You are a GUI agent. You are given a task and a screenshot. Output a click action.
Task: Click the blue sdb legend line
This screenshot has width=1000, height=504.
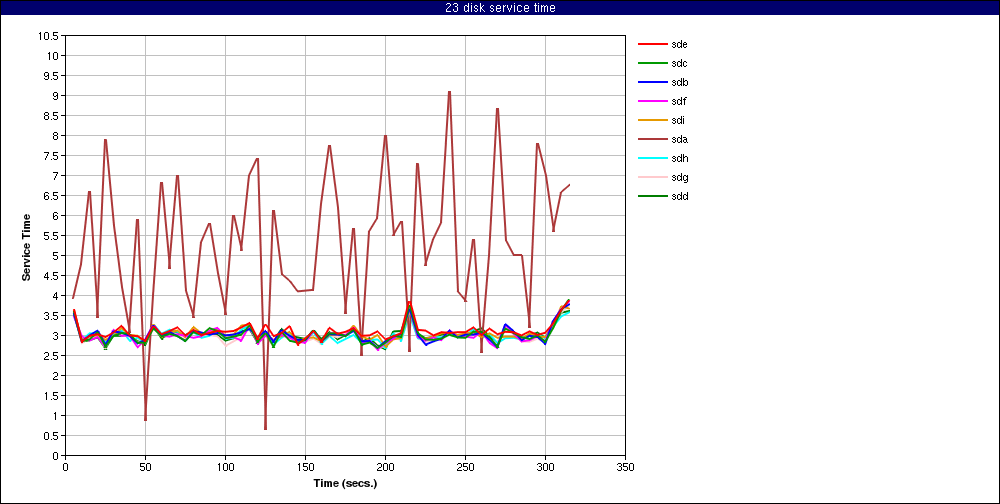652,82
